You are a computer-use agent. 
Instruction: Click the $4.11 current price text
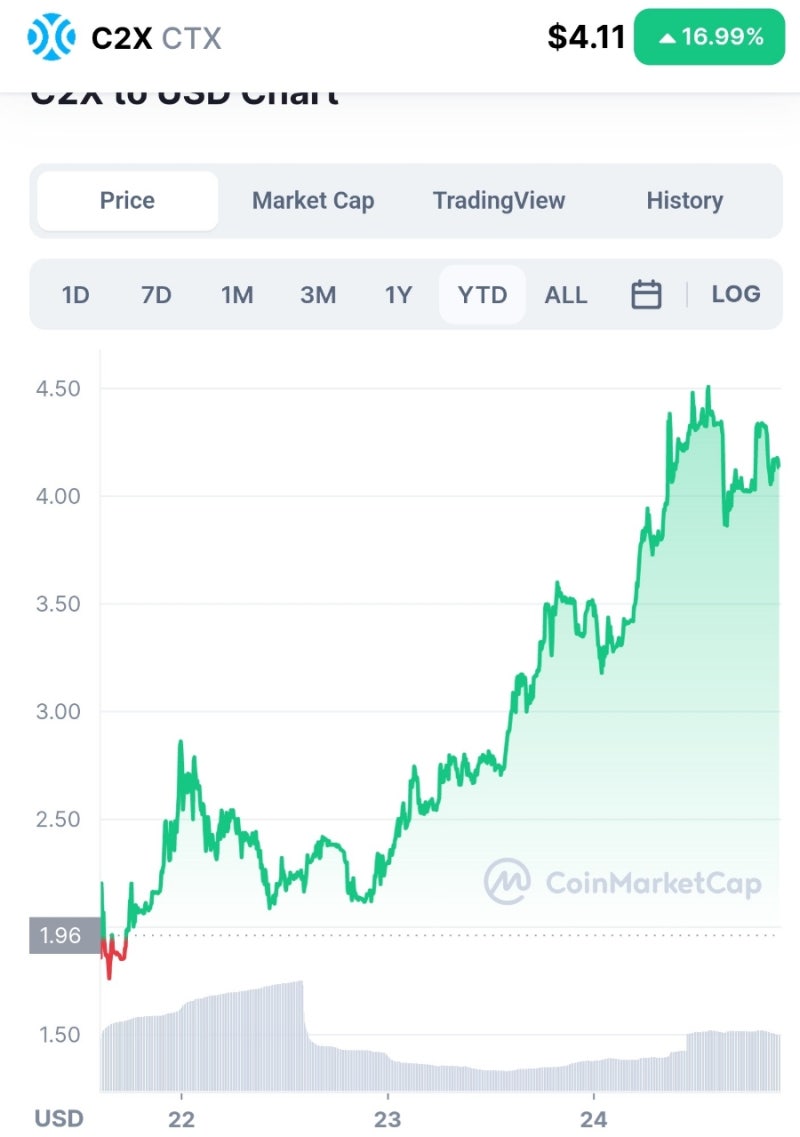(586, 38)
